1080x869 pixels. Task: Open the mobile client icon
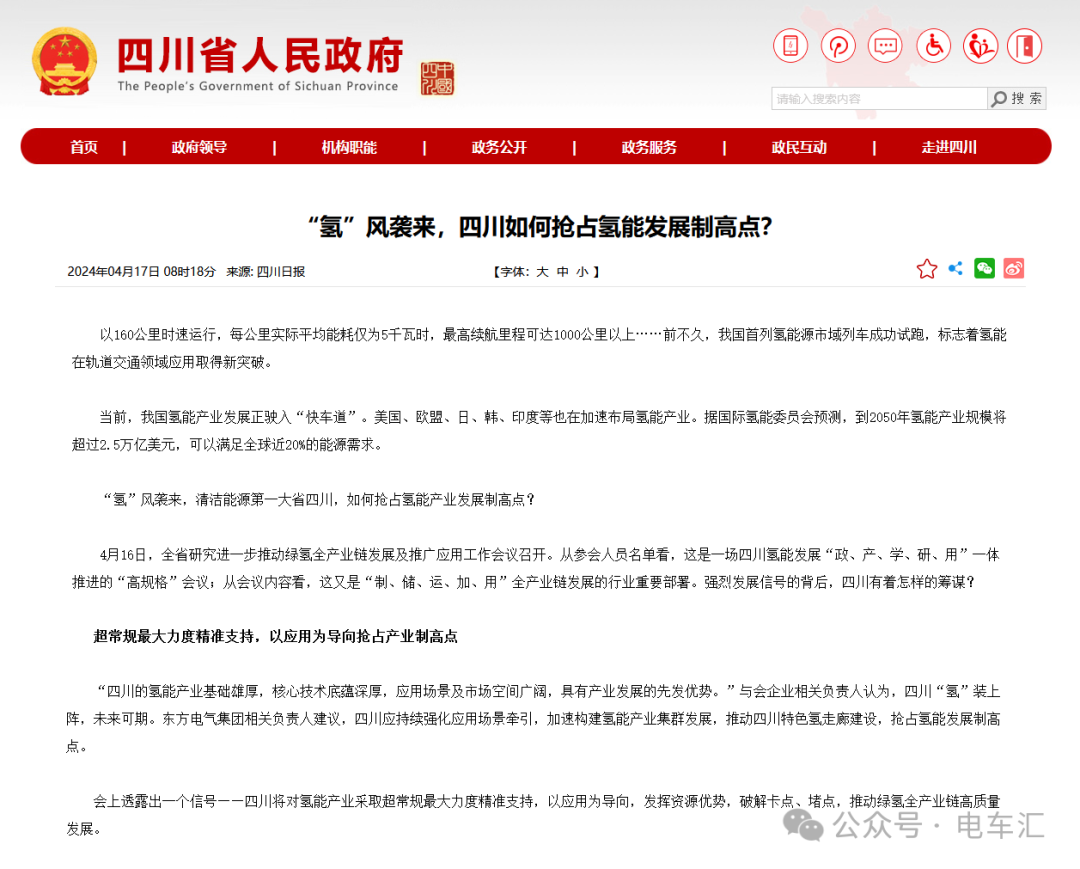(x=790, y=46)
